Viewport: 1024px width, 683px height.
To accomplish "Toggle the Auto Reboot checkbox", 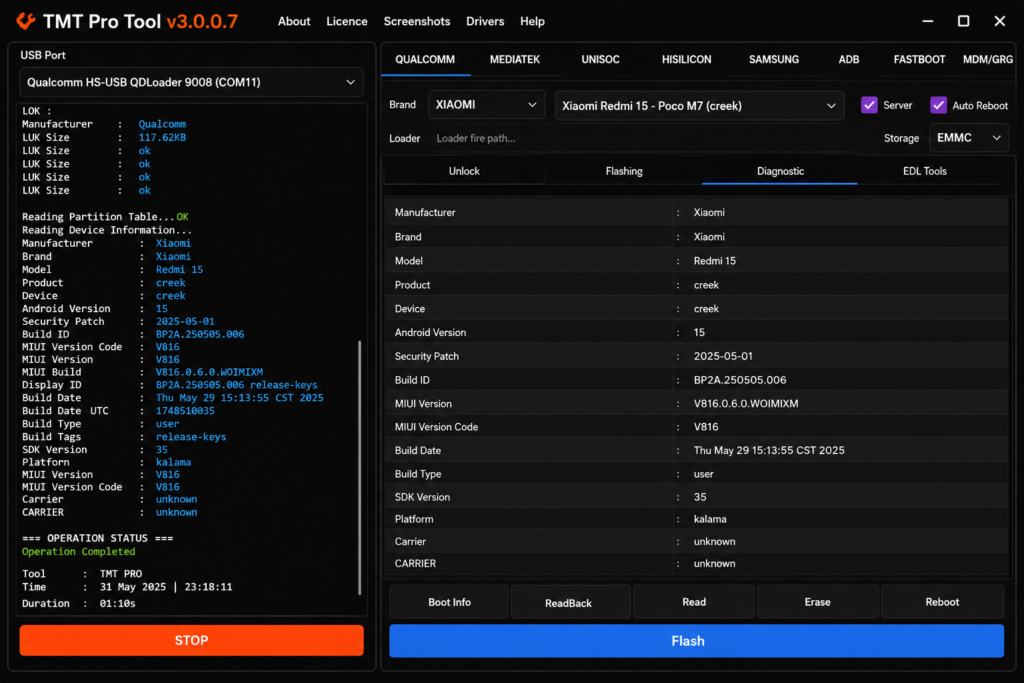I will coord(938,105).
